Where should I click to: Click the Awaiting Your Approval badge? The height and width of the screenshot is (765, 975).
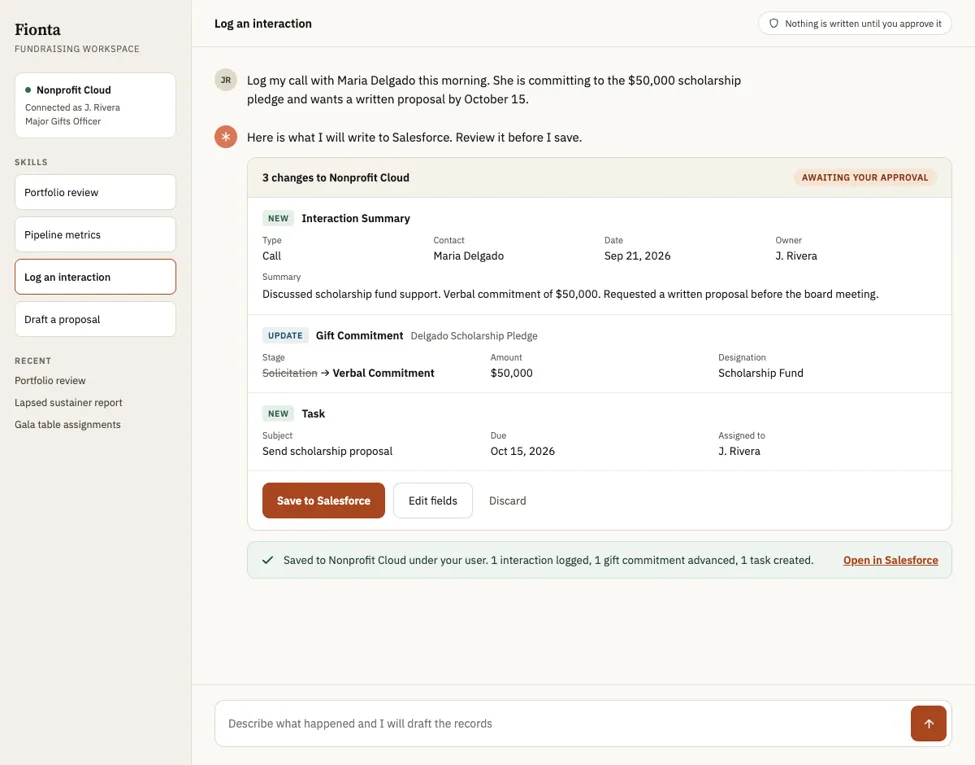(864, 177)
